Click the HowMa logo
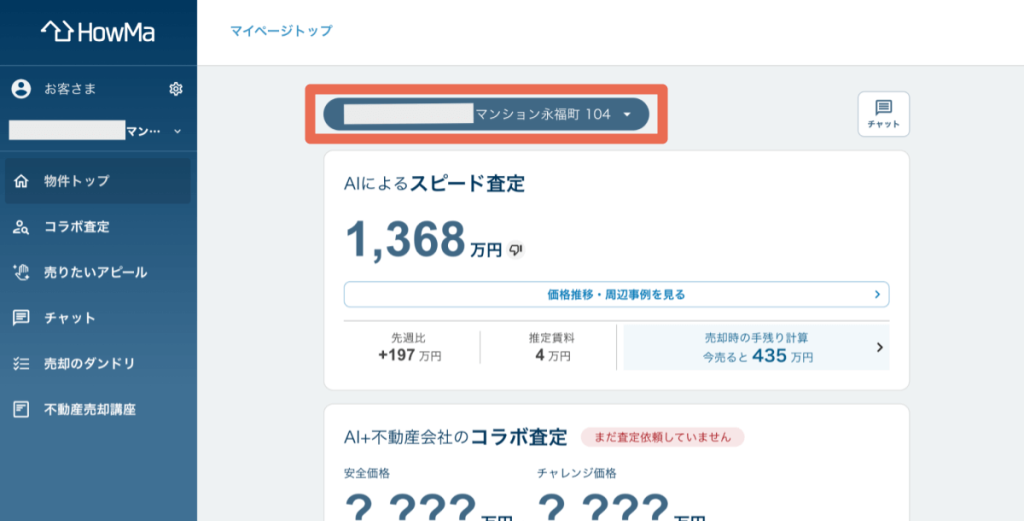 point(98,31)
